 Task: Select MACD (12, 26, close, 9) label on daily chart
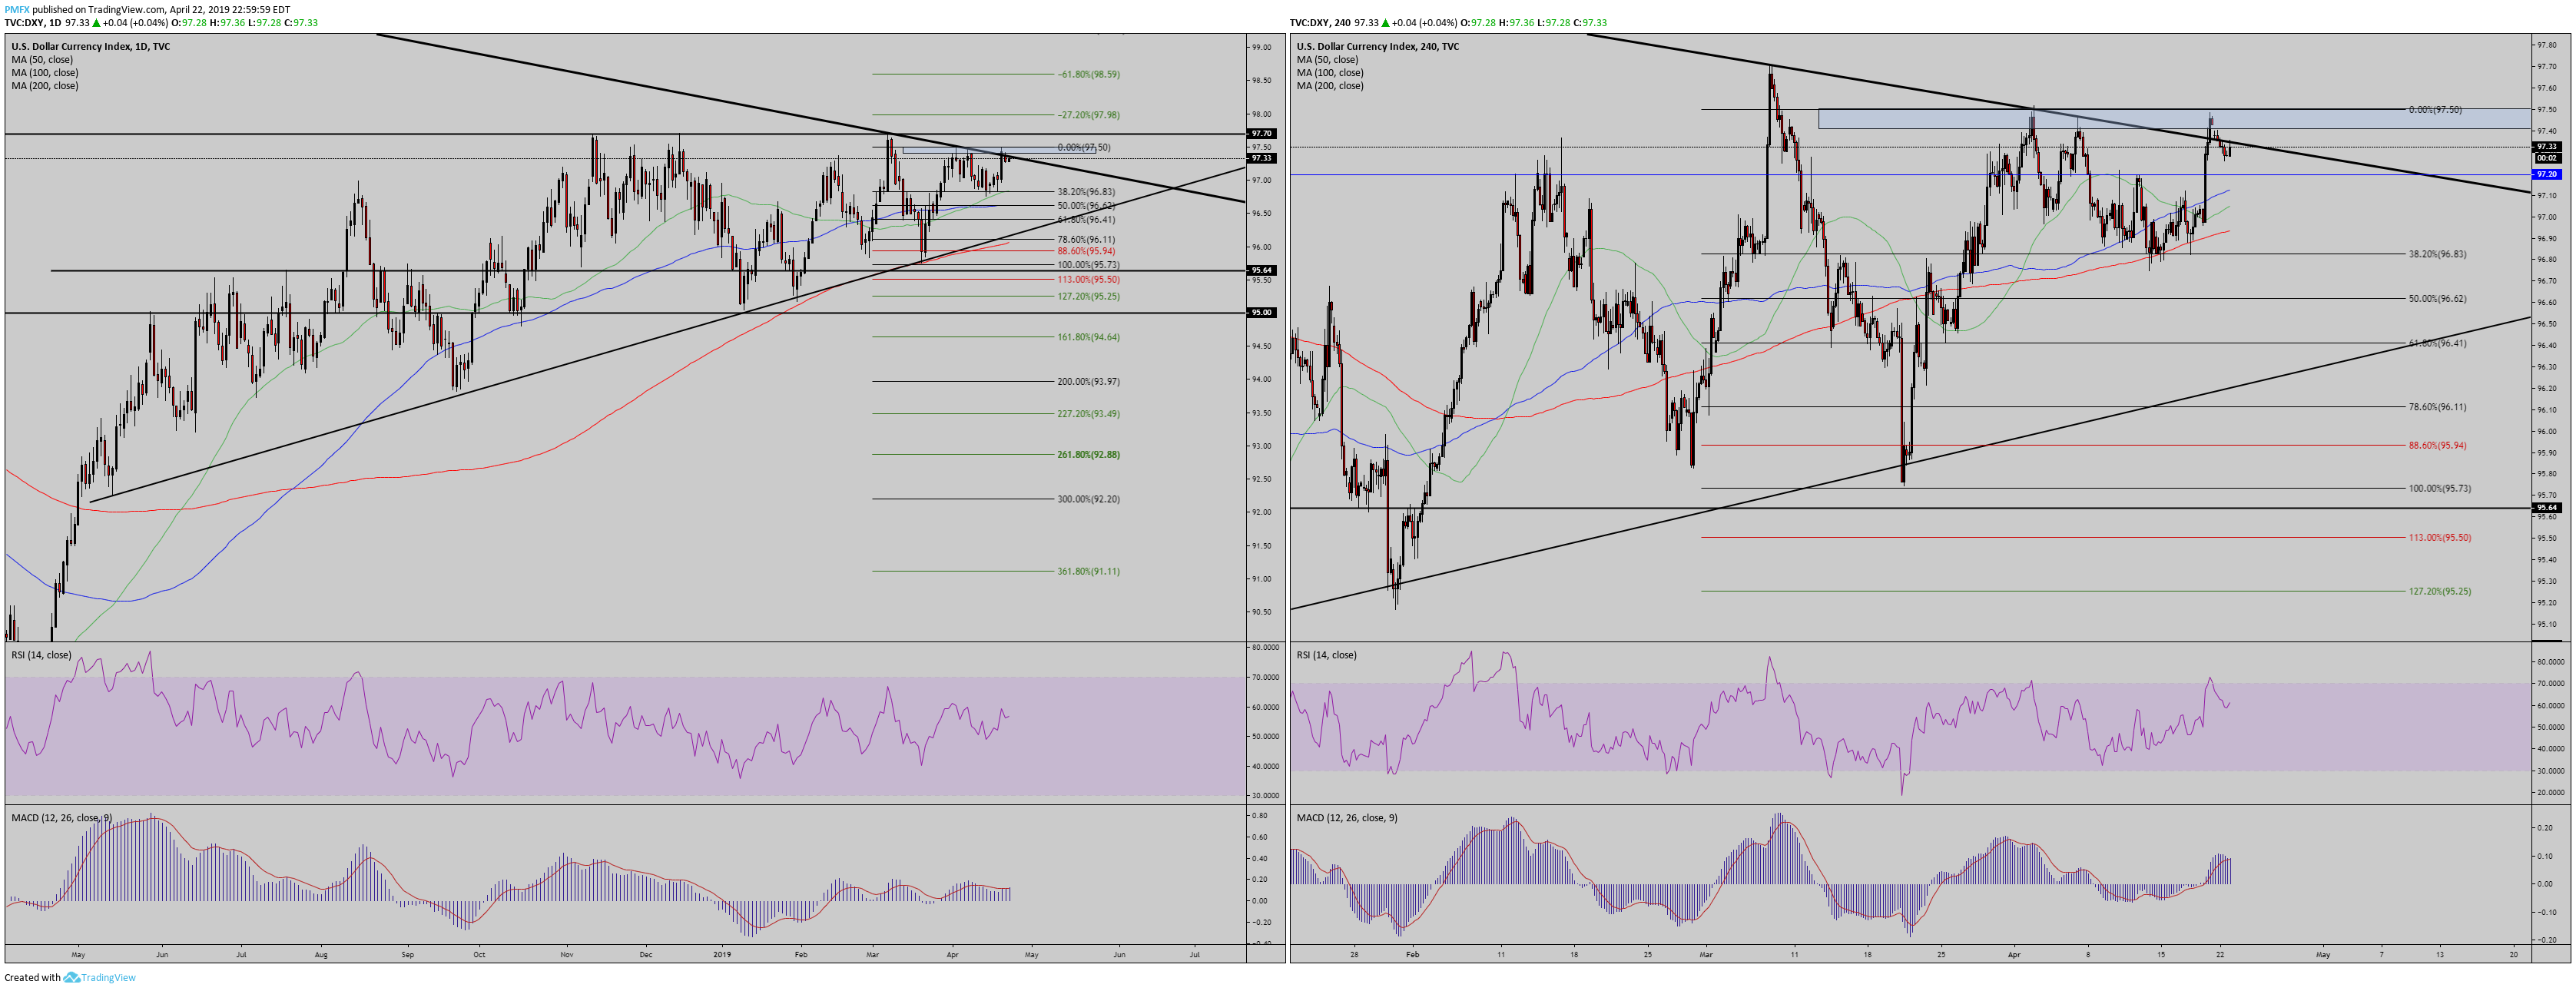(62, 818)
